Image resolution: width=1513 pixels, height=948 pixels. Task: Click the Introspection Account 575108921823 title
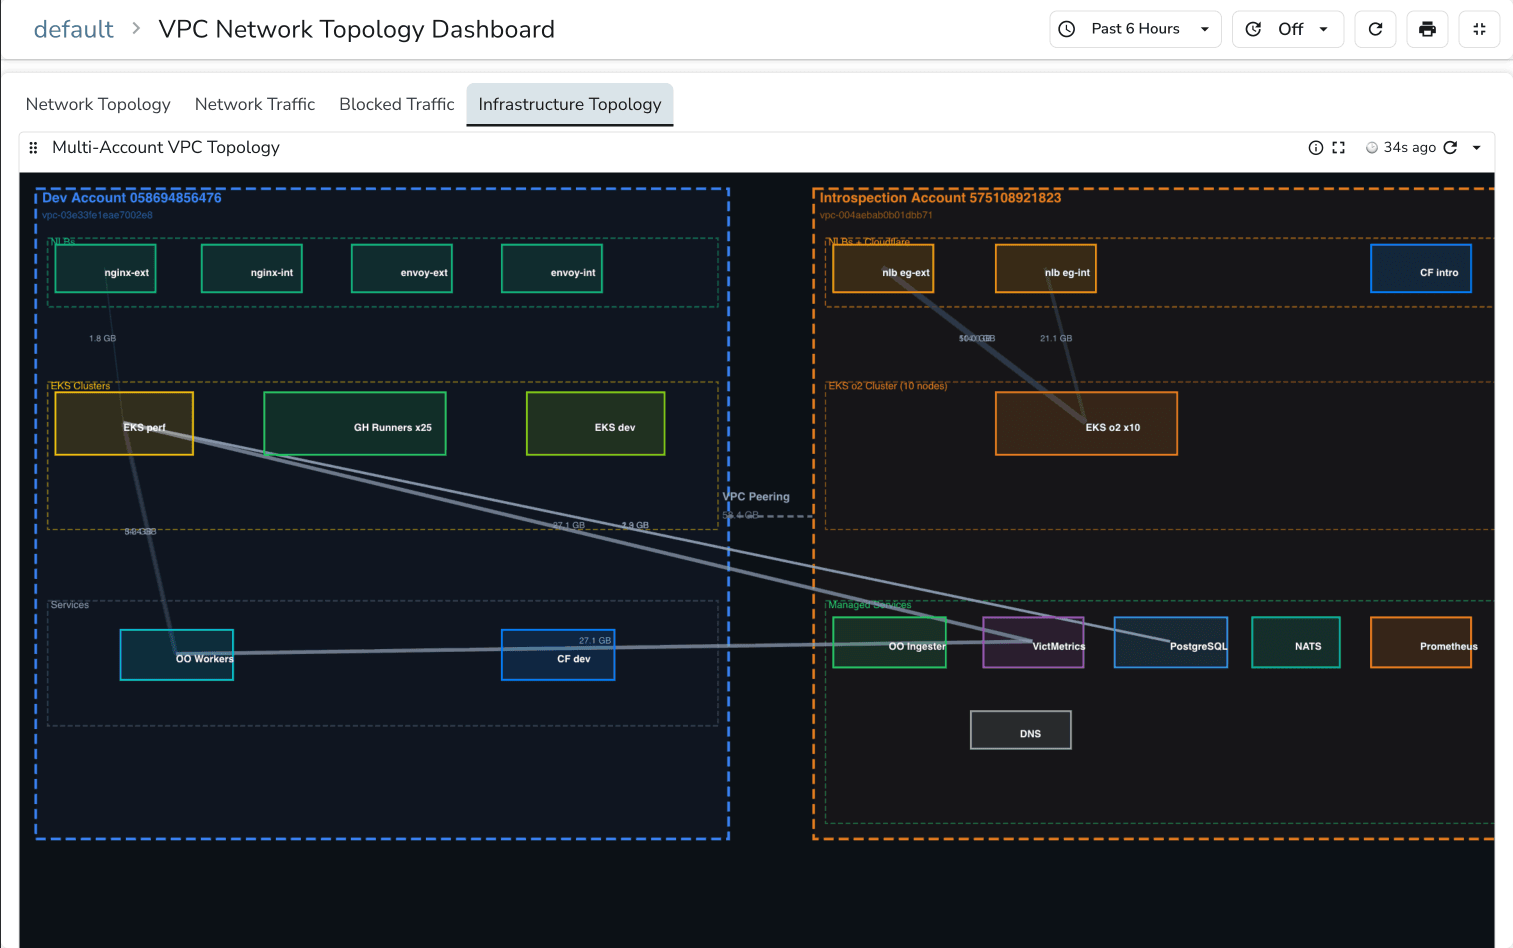click(x=941, y=198)
